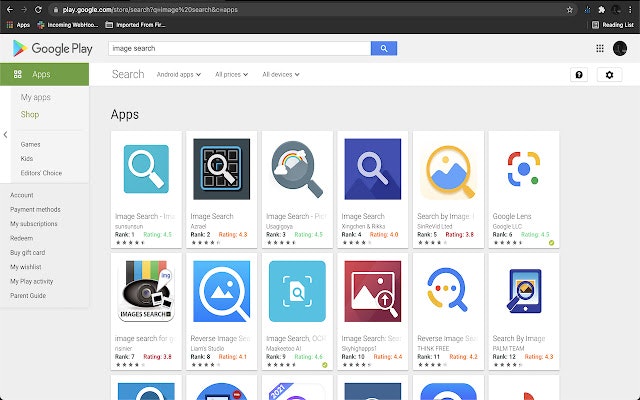Open THINK FREE Reverse Image Search icon
Image resolution: width=640 pixels, height=400 pixels.
448,291
